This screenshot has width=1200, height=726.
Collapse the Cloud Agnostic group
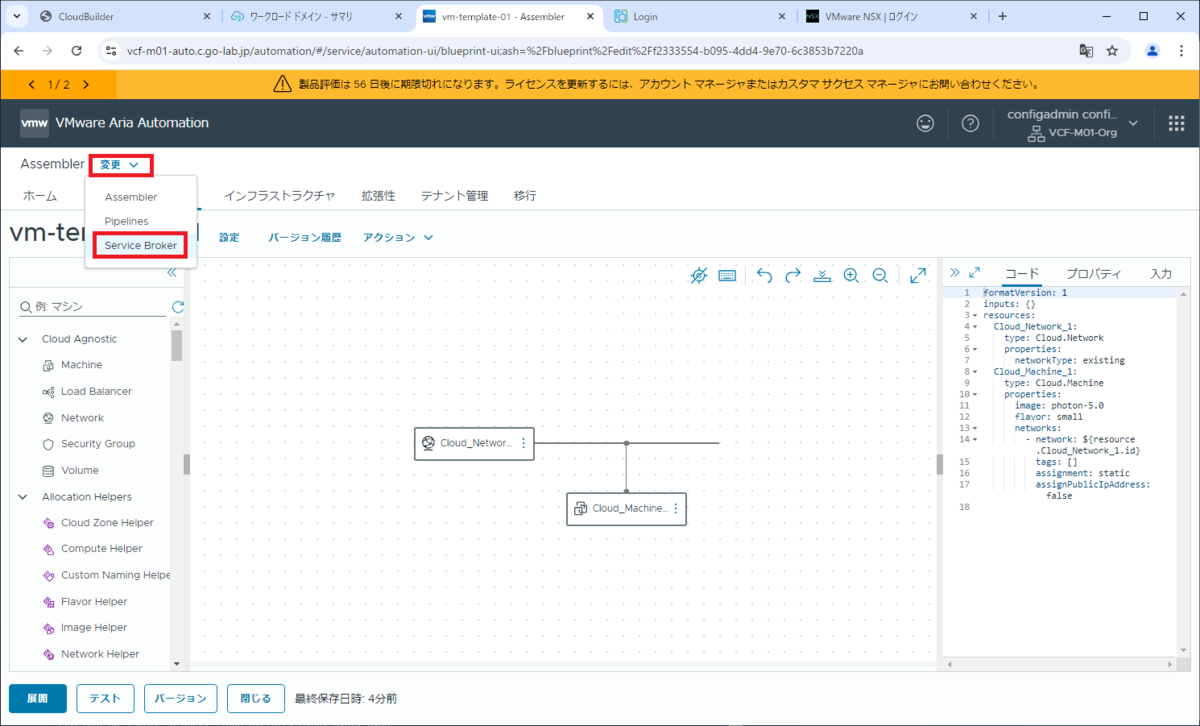[23, 339]
